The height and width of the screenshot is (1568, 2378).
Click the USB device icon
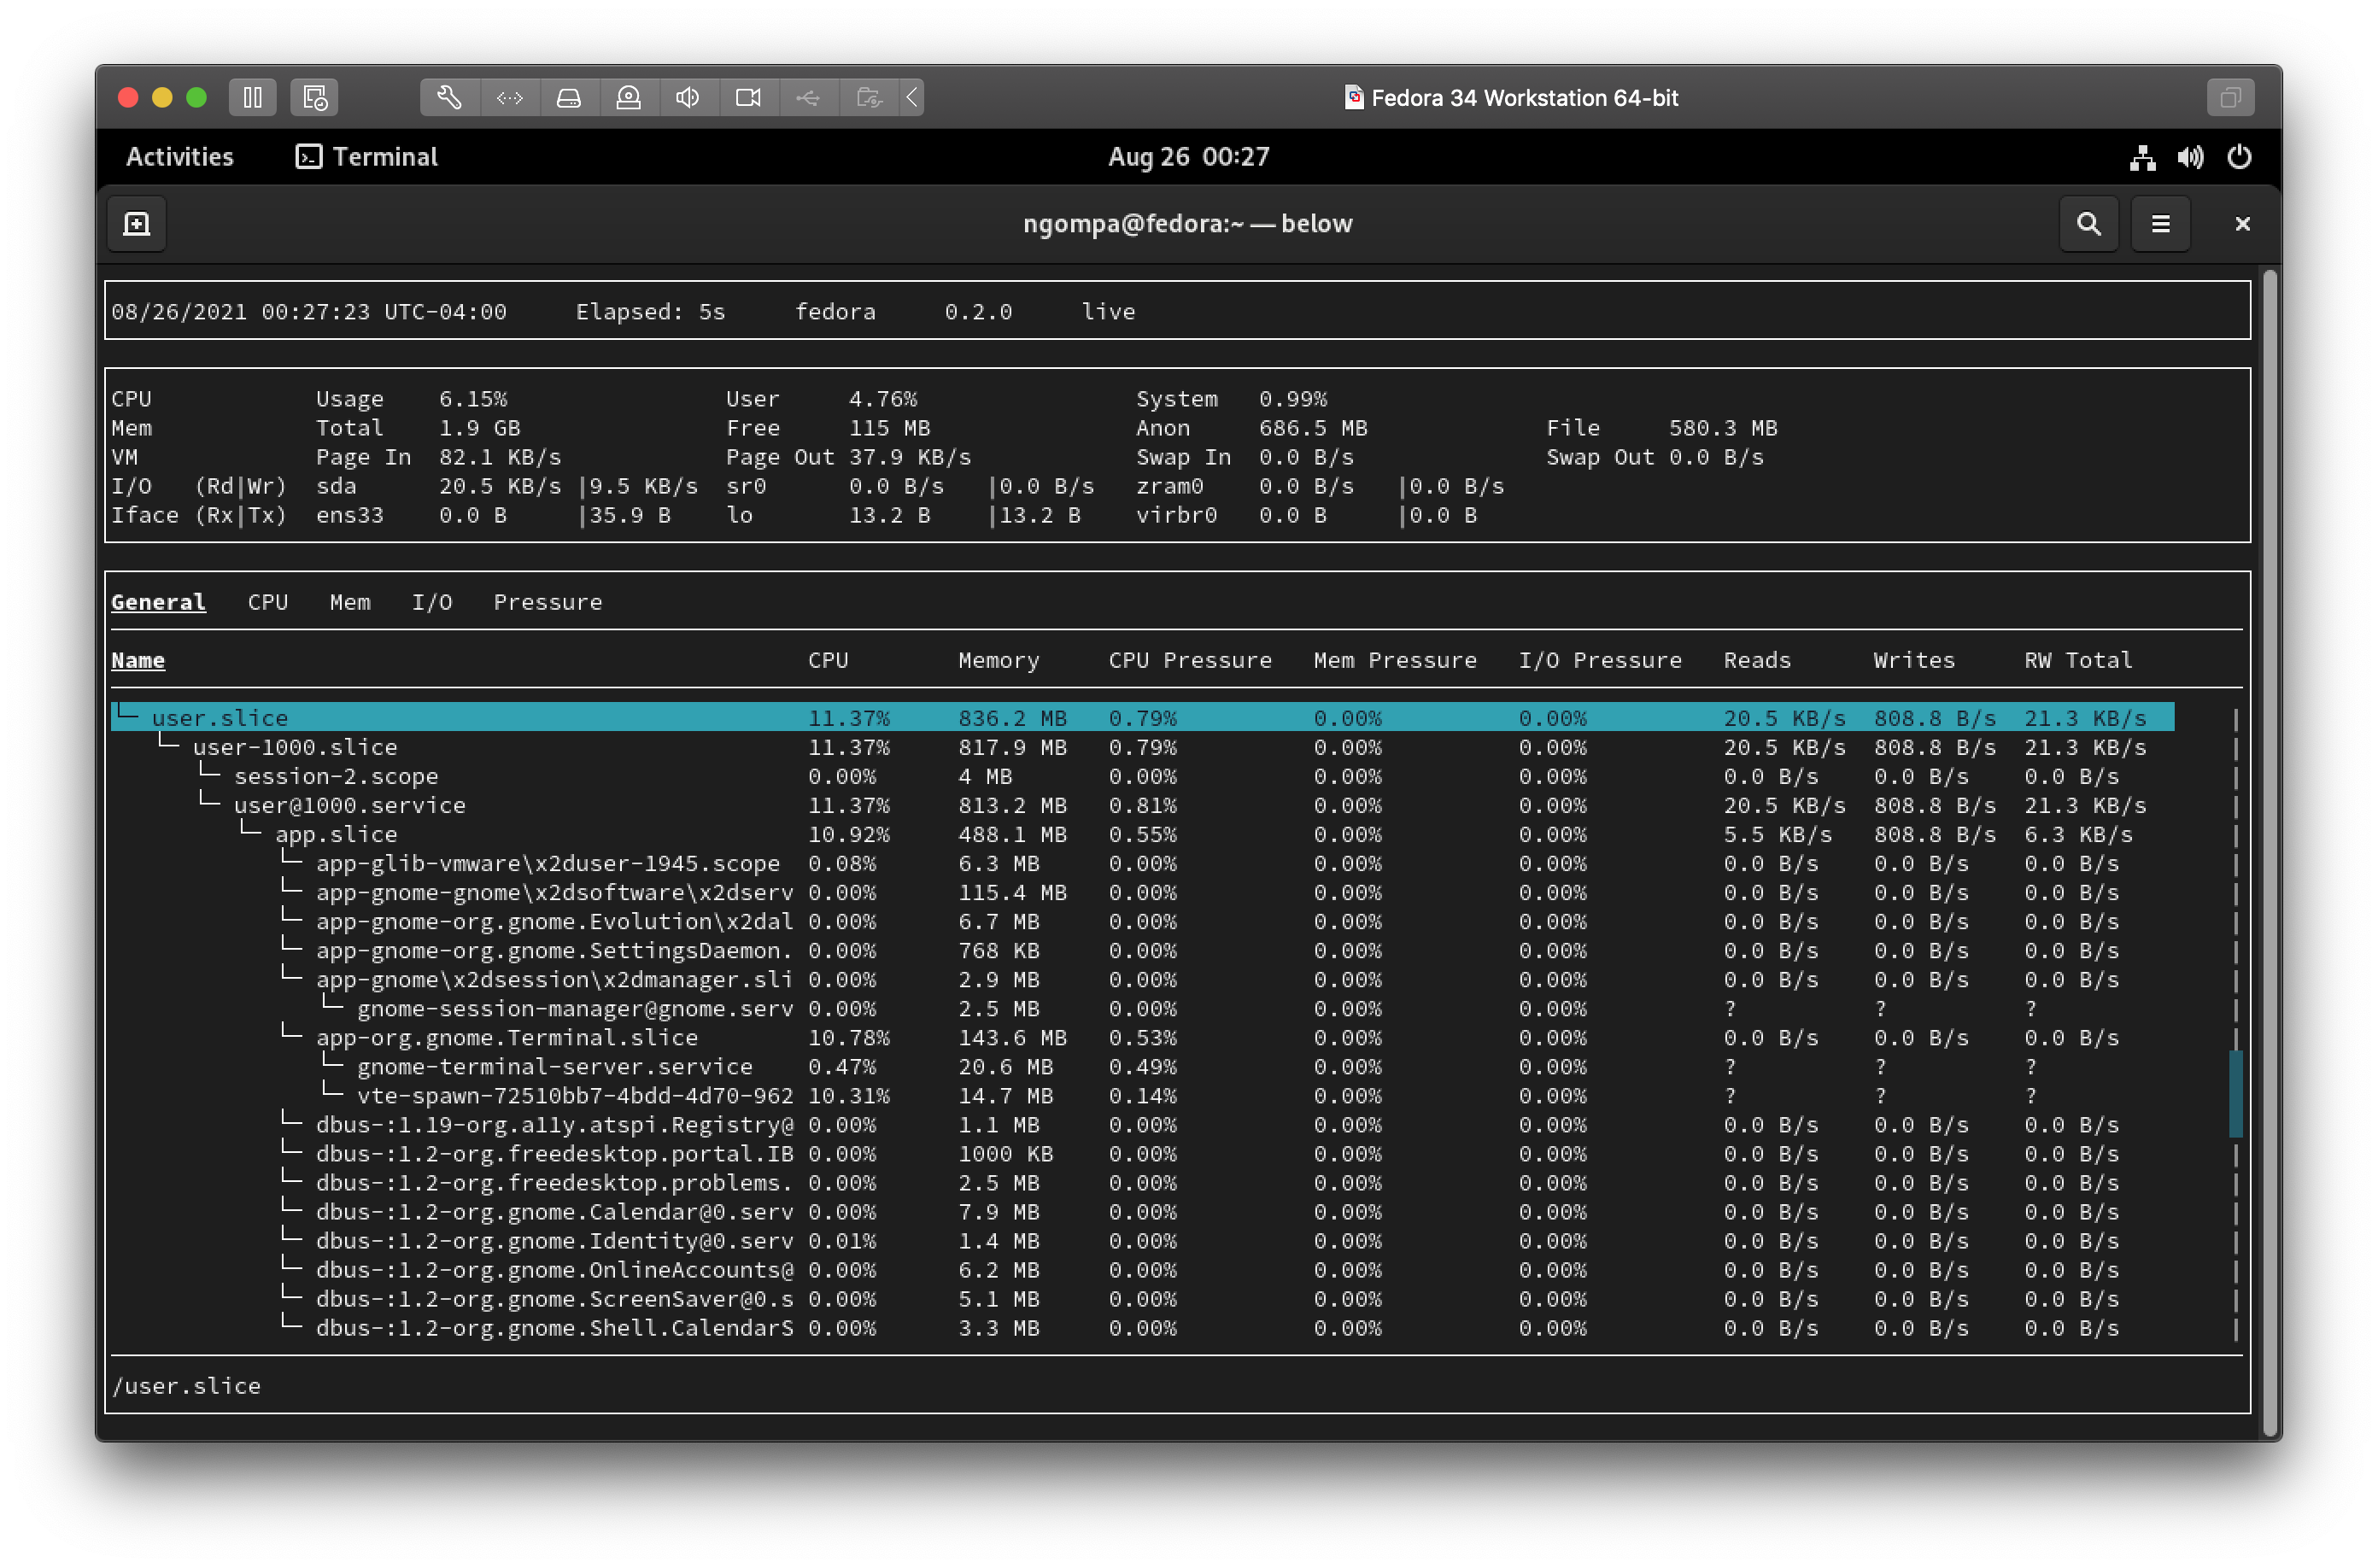point(808,97)
